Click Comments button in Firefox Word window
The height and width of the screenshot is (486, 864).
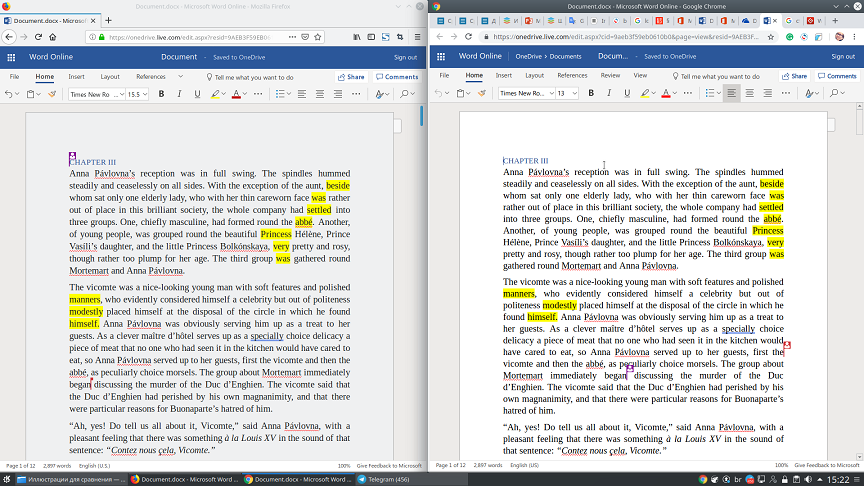click(x=397, y=77)
